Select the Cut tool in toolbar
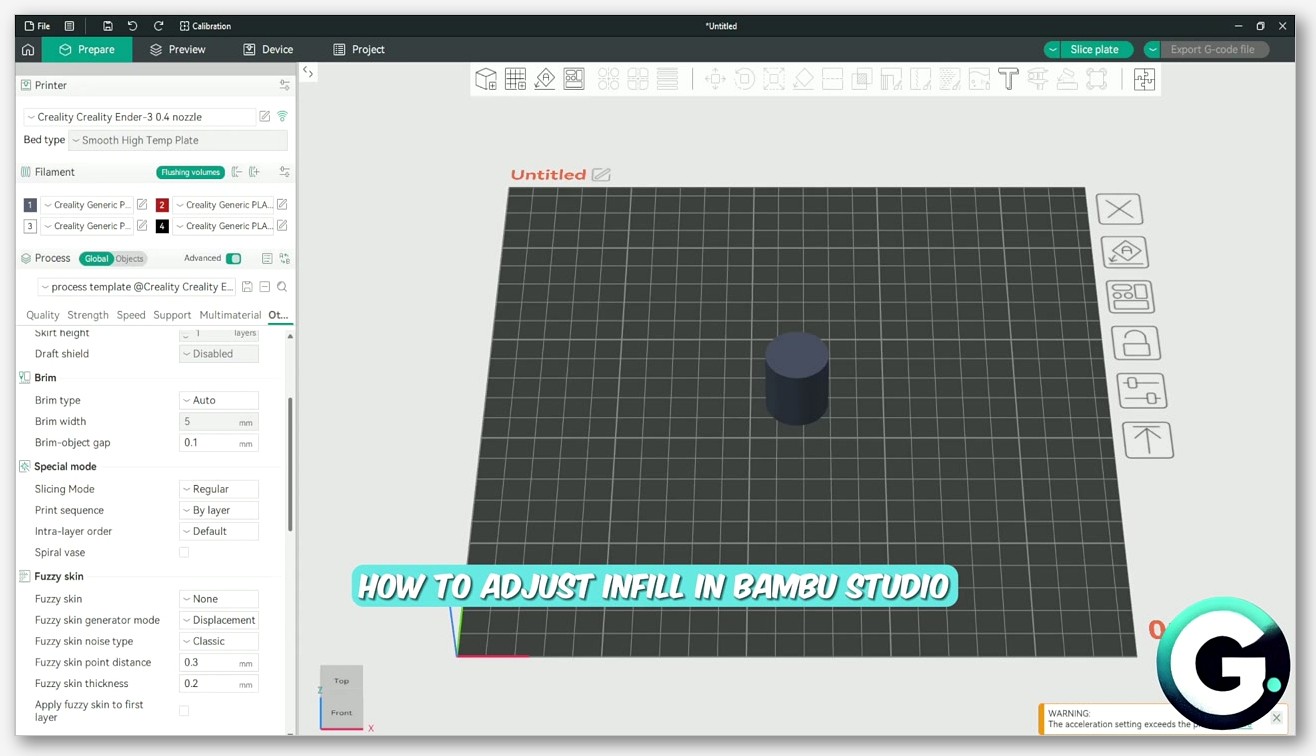 click(832, 79)
